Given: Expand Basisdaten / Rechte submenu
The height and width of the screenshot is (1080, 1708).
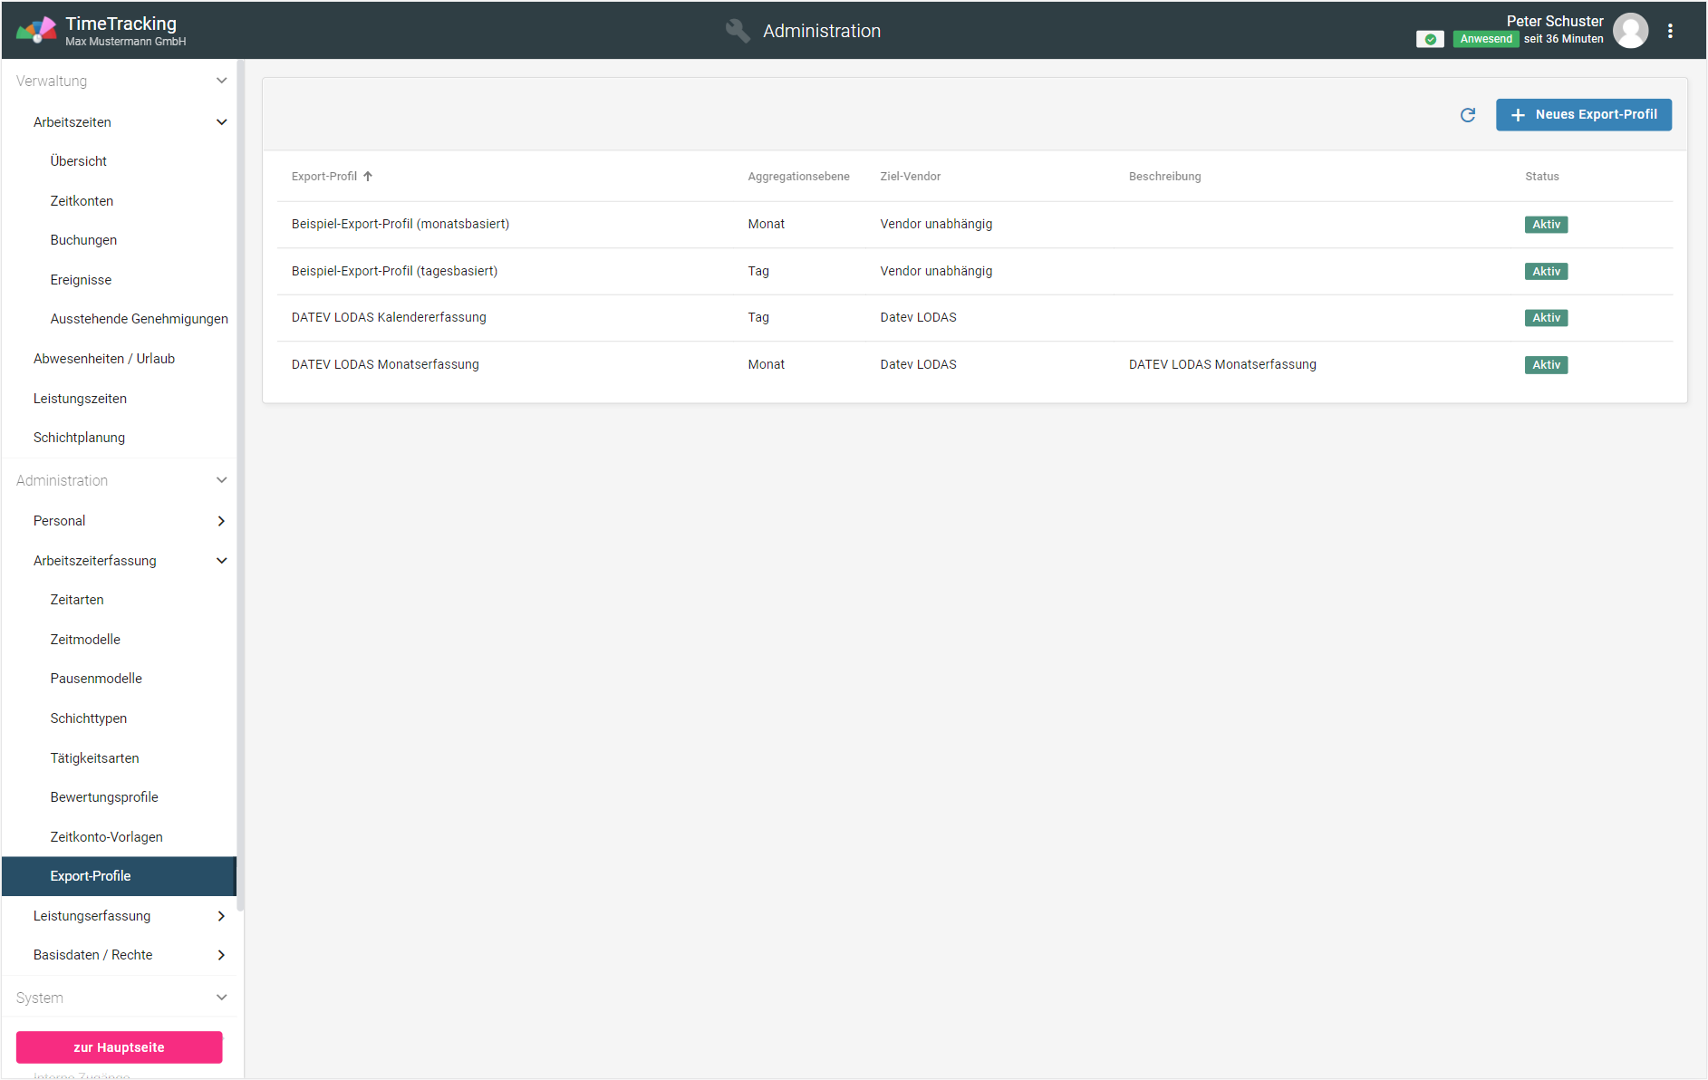Looking at the screenshot, I should coord(221,955).
